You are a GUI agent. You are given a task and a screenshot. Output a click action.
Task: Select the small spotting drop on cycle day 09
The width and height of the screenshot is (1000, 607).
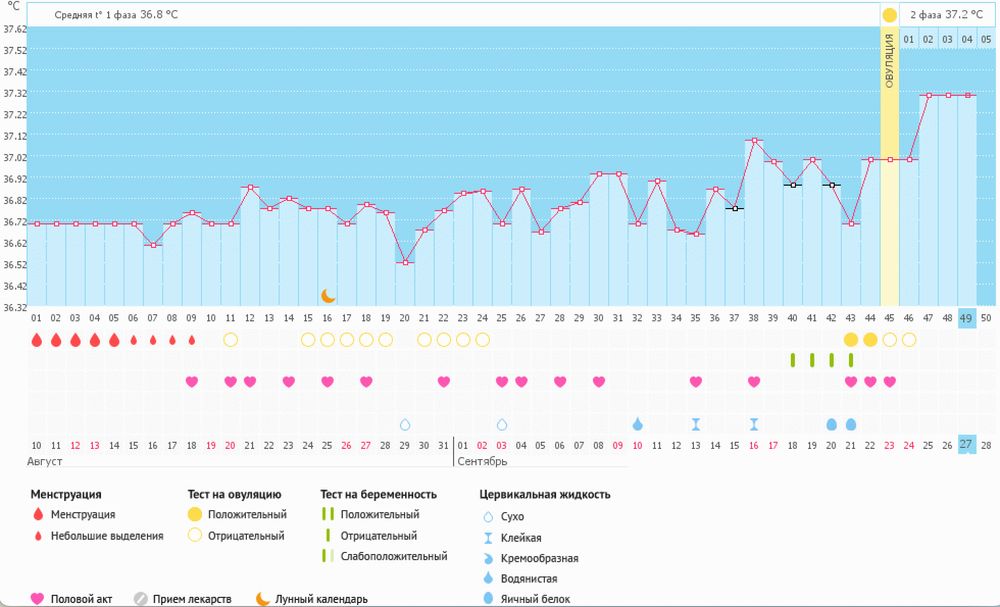click(x=191, y=340)
